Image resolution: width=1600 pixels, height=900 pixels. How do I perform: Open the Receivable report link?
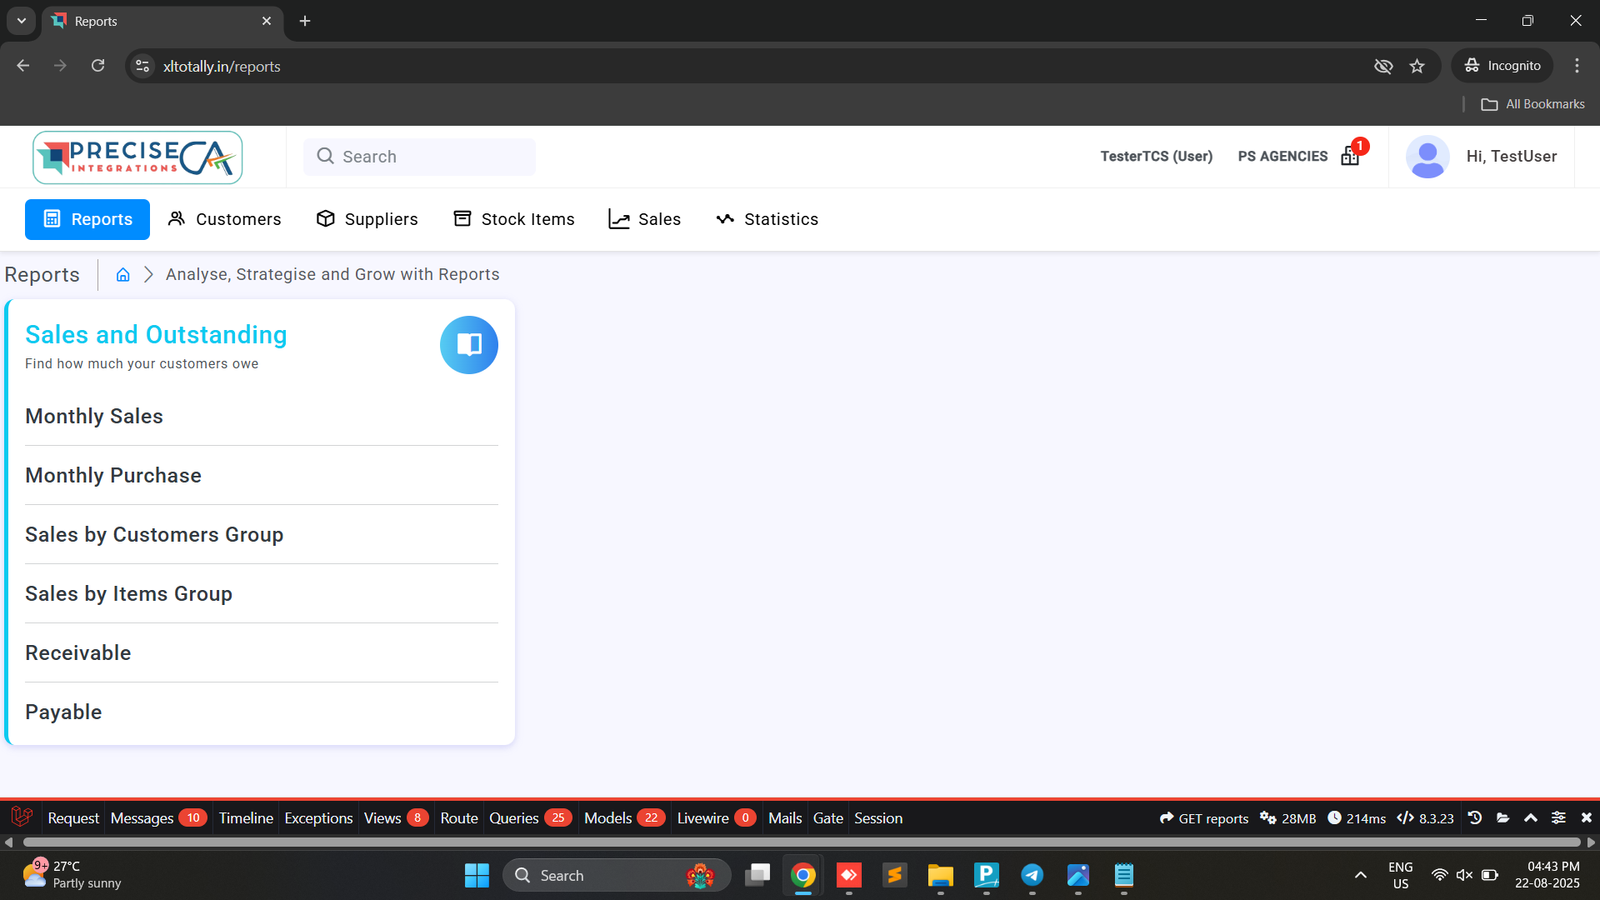(x=78, y=653)
